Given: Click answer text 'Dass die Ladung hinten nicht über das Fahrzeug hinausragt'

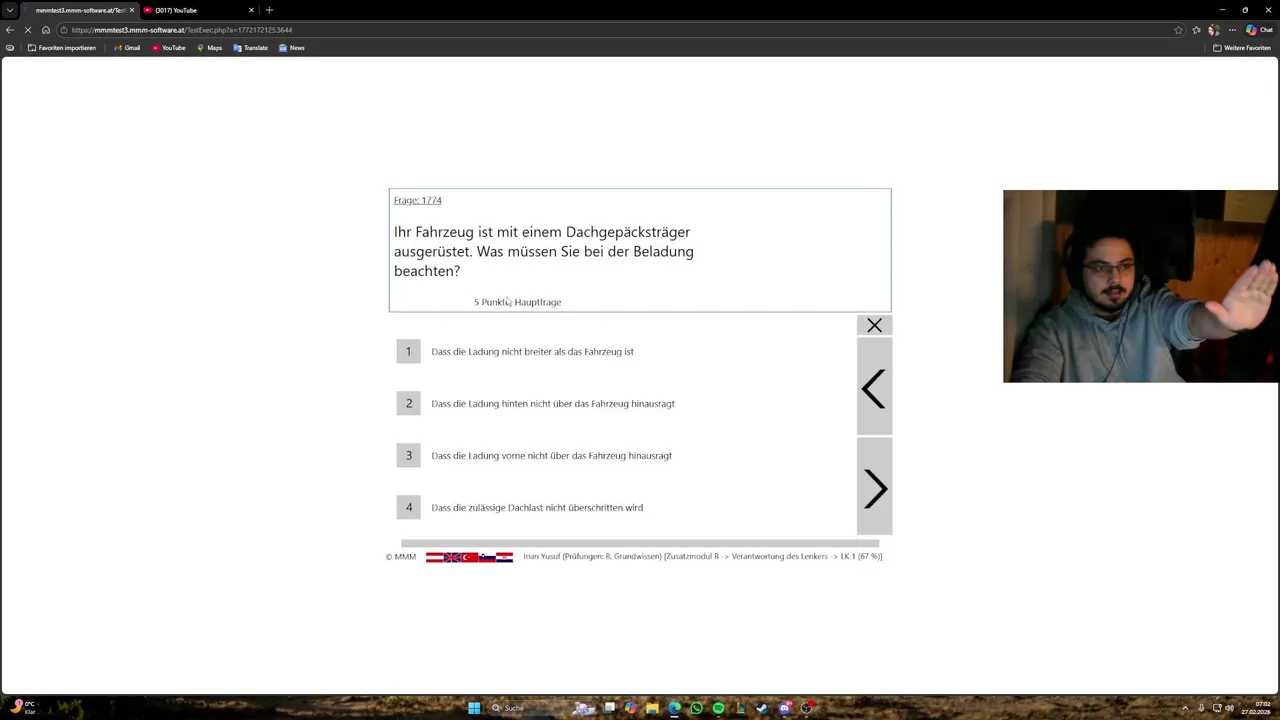Looking at the screenshot, I should point(553,404).
